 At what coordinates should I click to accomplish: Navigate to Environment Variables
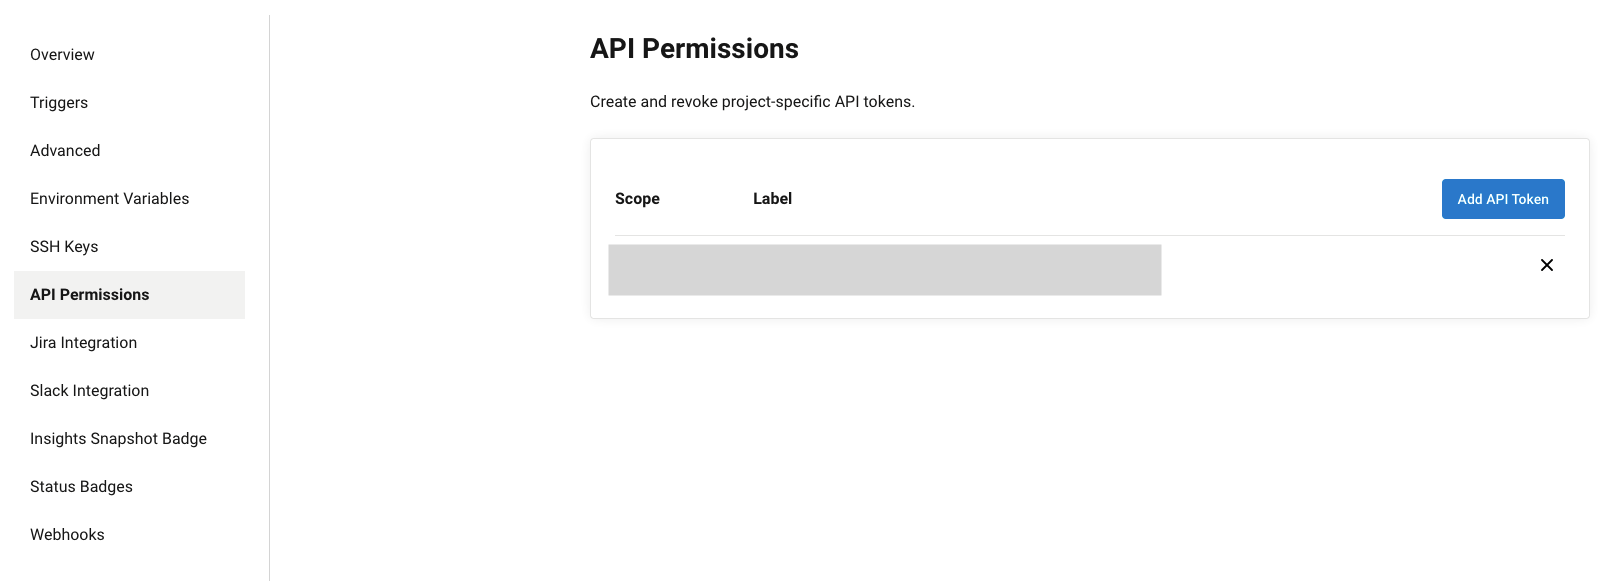[109, 199]
